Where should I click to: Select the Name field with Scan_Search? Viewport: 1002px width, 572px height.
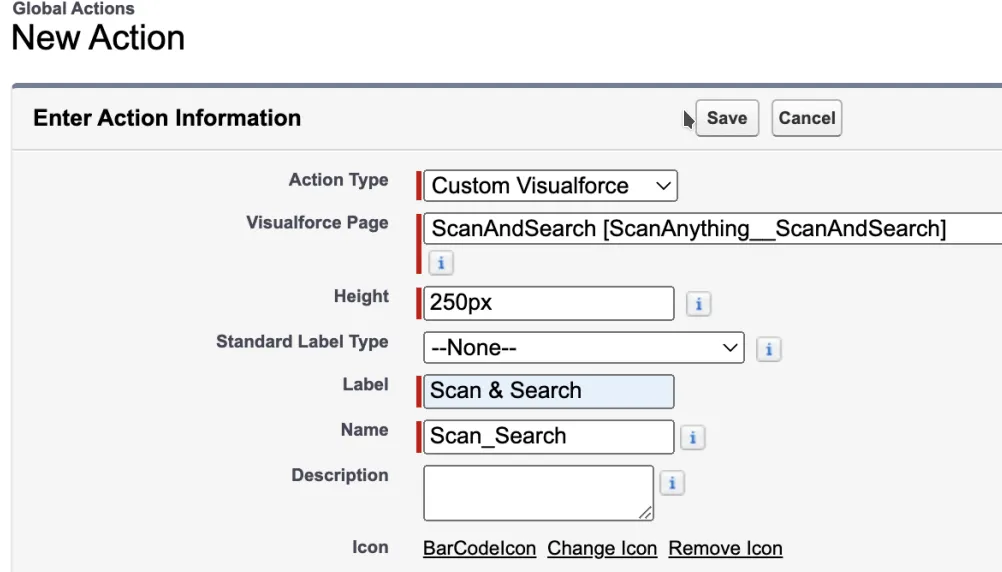548,437
